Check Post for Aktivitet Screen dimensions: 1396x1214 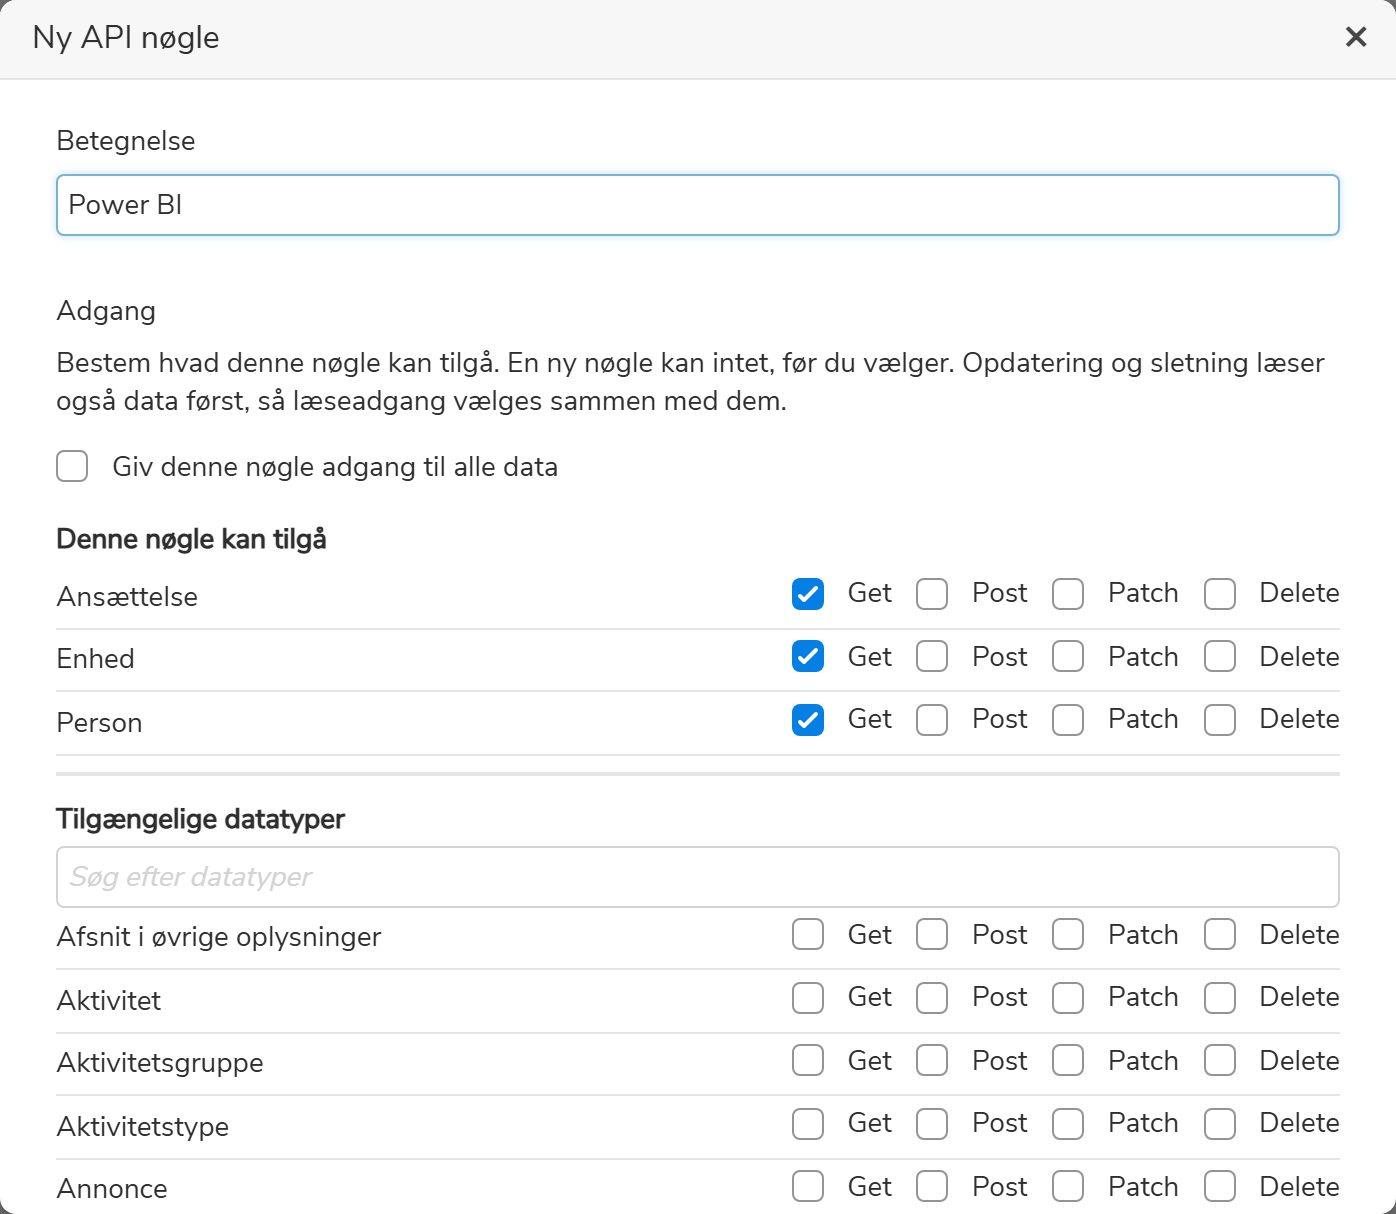[x=932, y=998]
